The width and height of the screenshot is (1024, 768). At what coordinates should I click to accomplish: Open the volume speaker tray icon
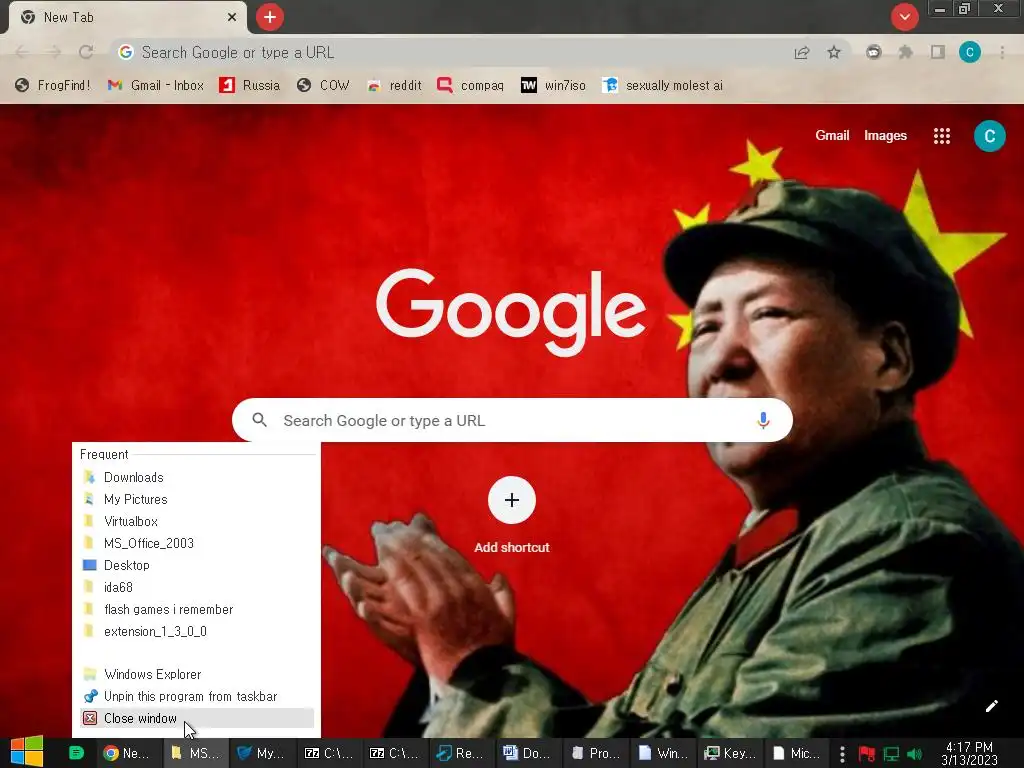tap(914, 754)
